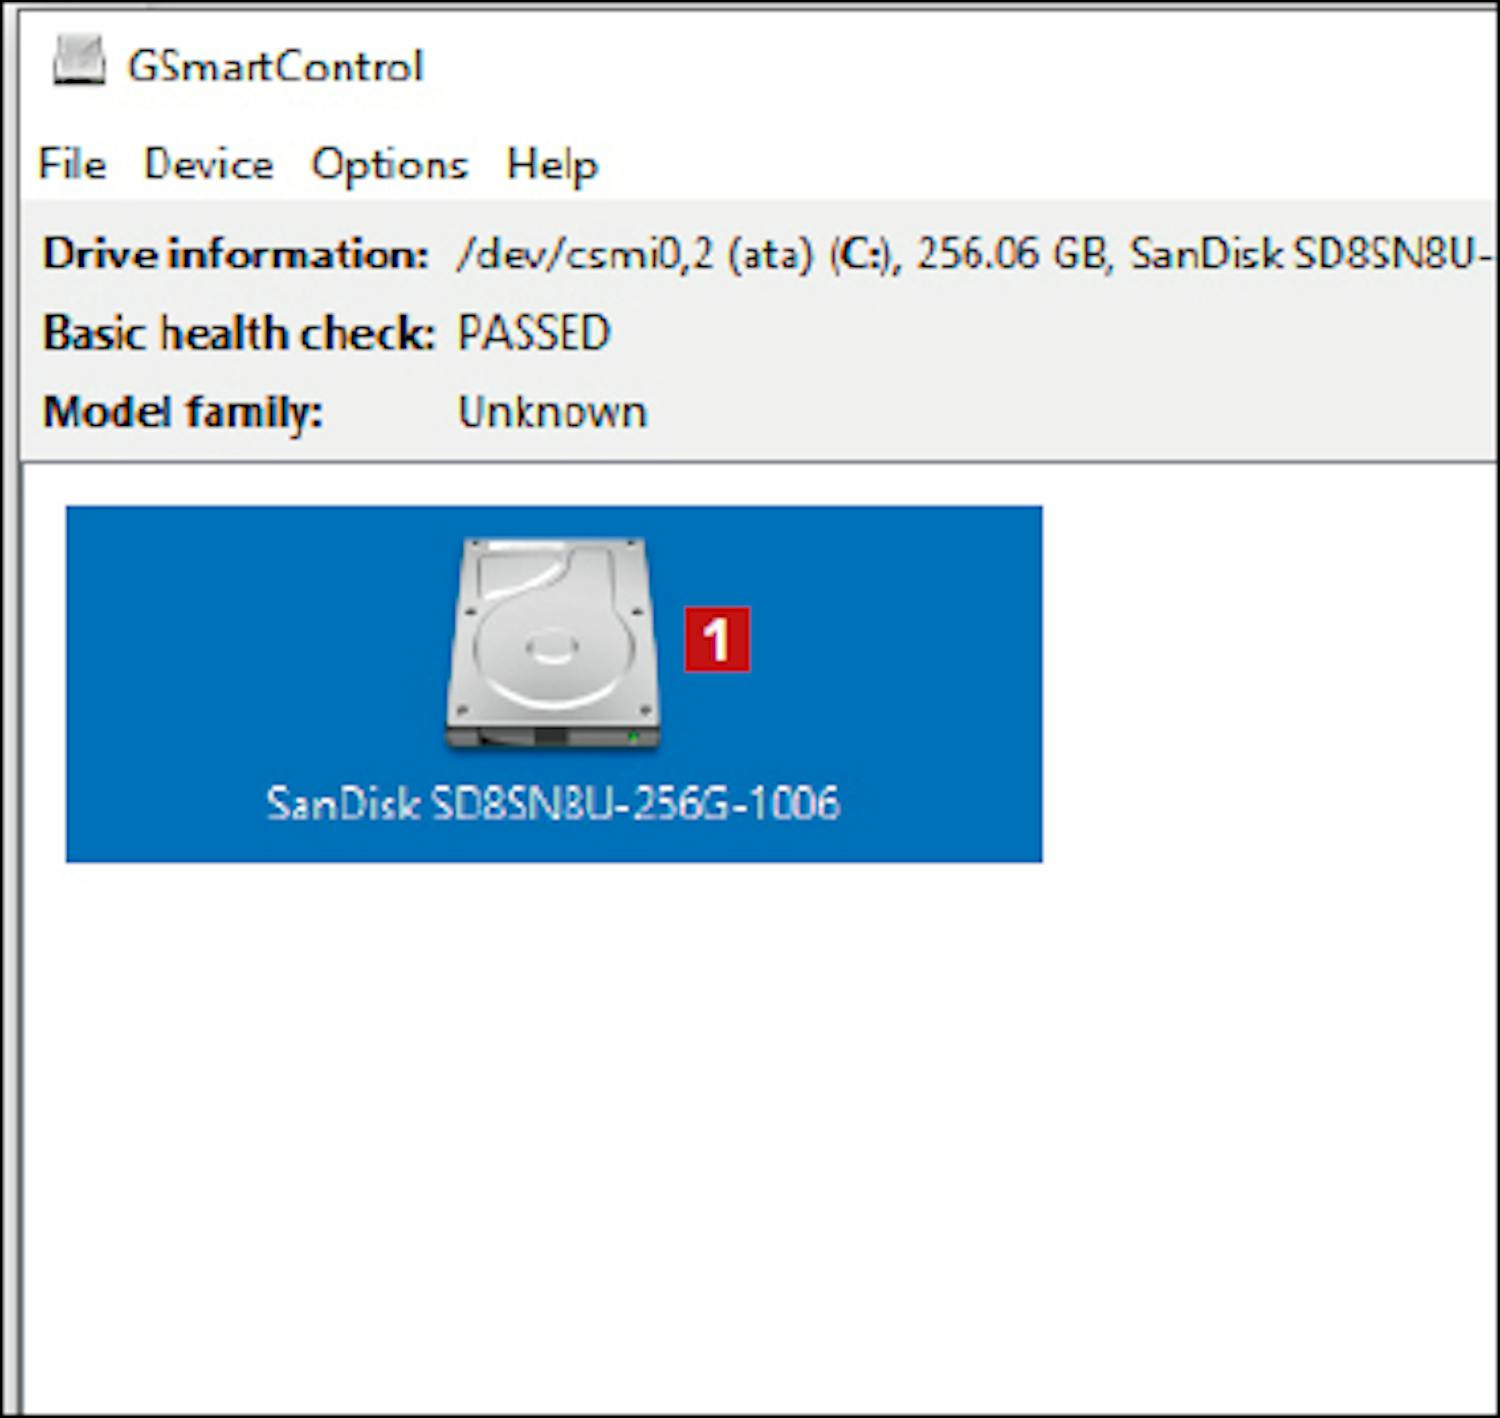Screen dimensions: 1500x1418
Task: Select the SanDisk hard drive icon
Action: point(553,644)
